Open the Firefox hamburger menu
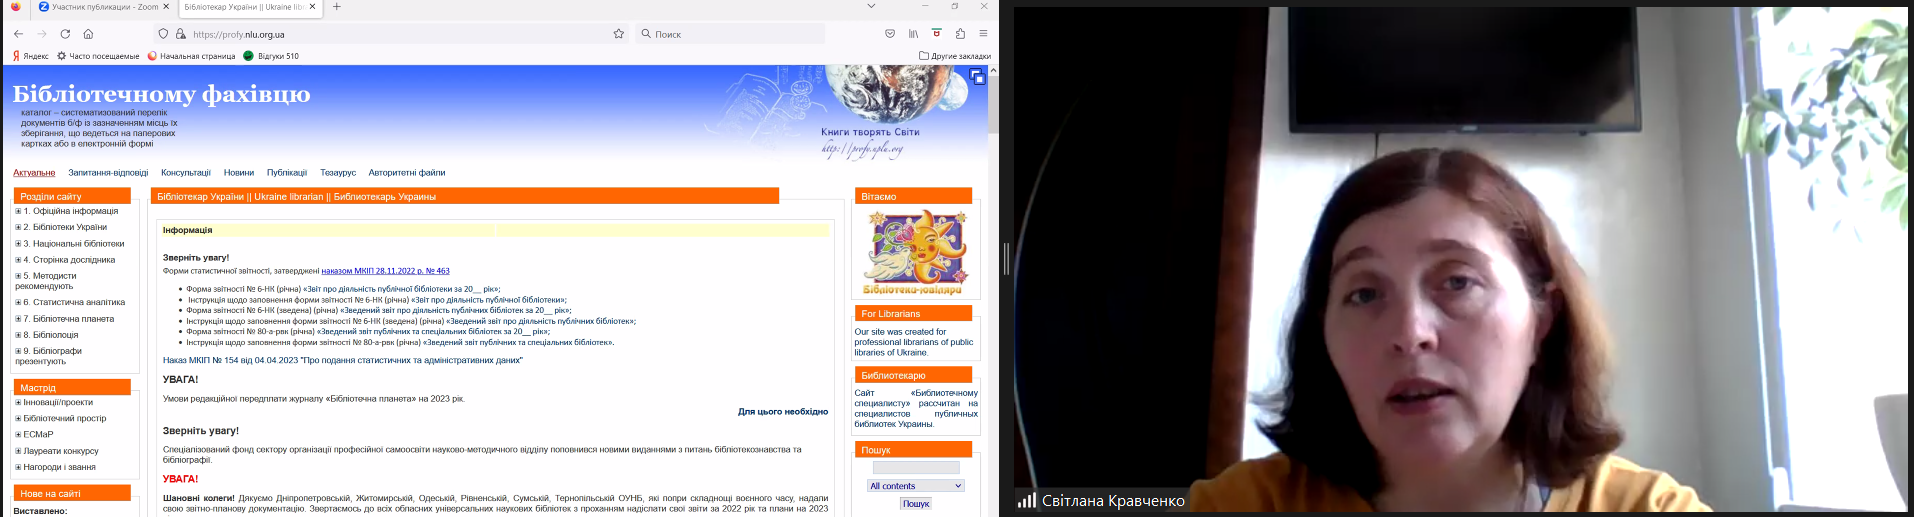 point(984,34)
